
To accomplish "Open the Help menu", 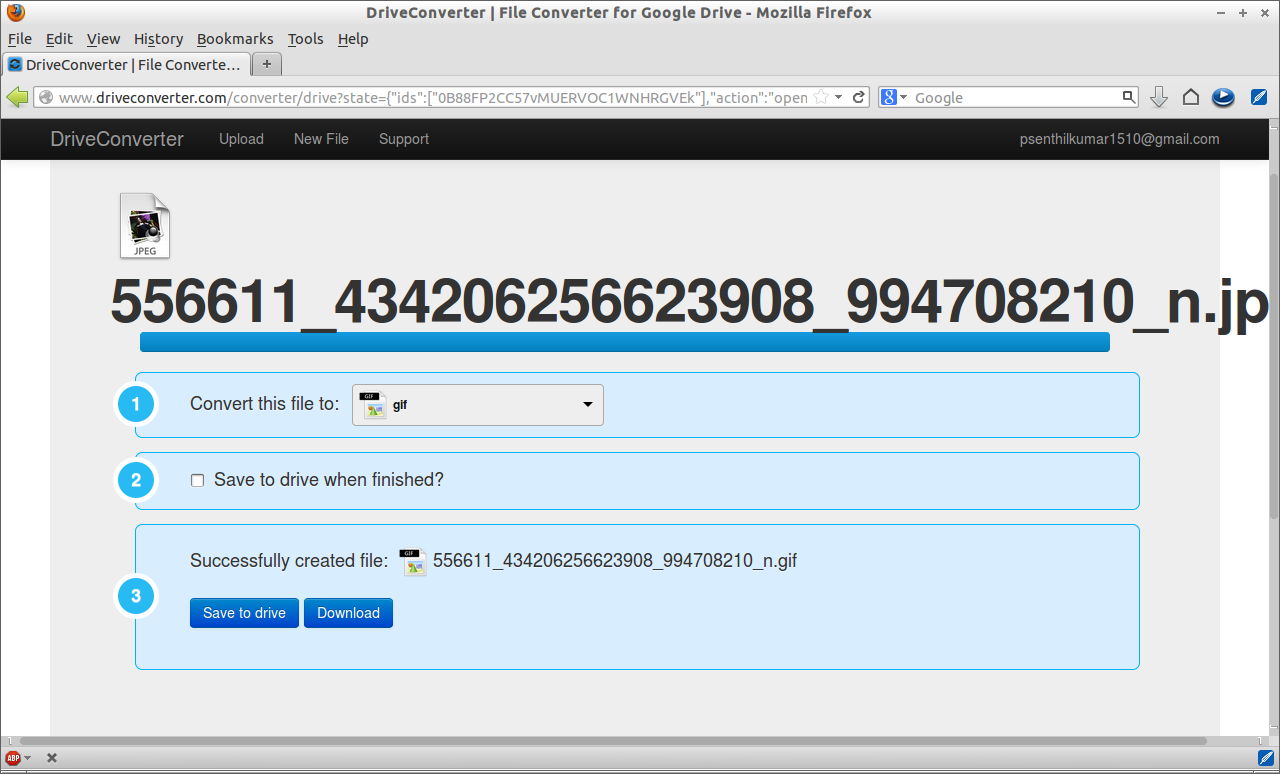I will click(x=353, y=39).
